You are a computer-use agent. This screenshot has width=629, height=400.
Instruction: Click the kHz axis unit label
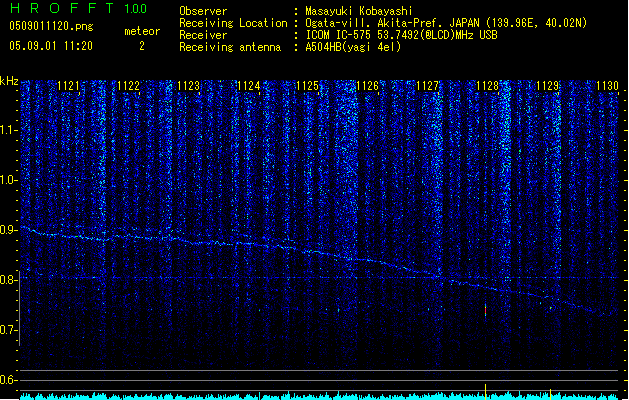(x=9, y=81)
